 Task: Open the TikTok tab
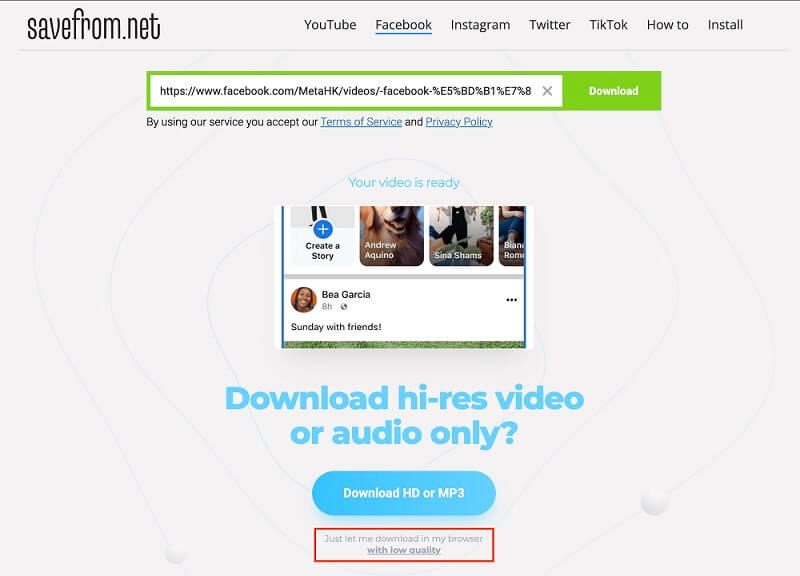click(x=608, y=25)
